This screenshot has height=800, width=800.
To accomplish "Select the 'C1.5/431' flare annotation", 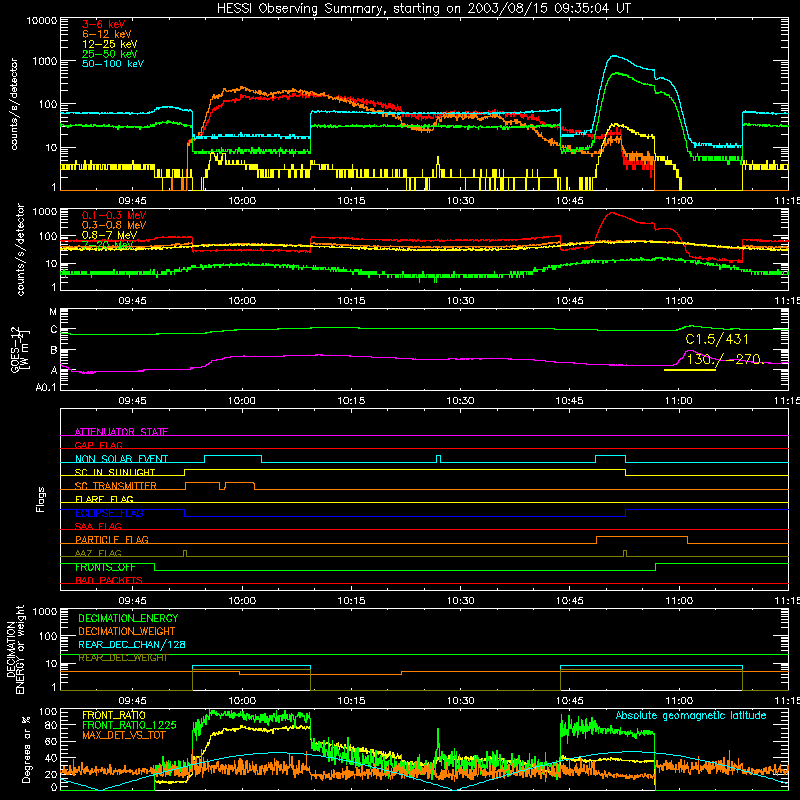I will tap(717, 339).
